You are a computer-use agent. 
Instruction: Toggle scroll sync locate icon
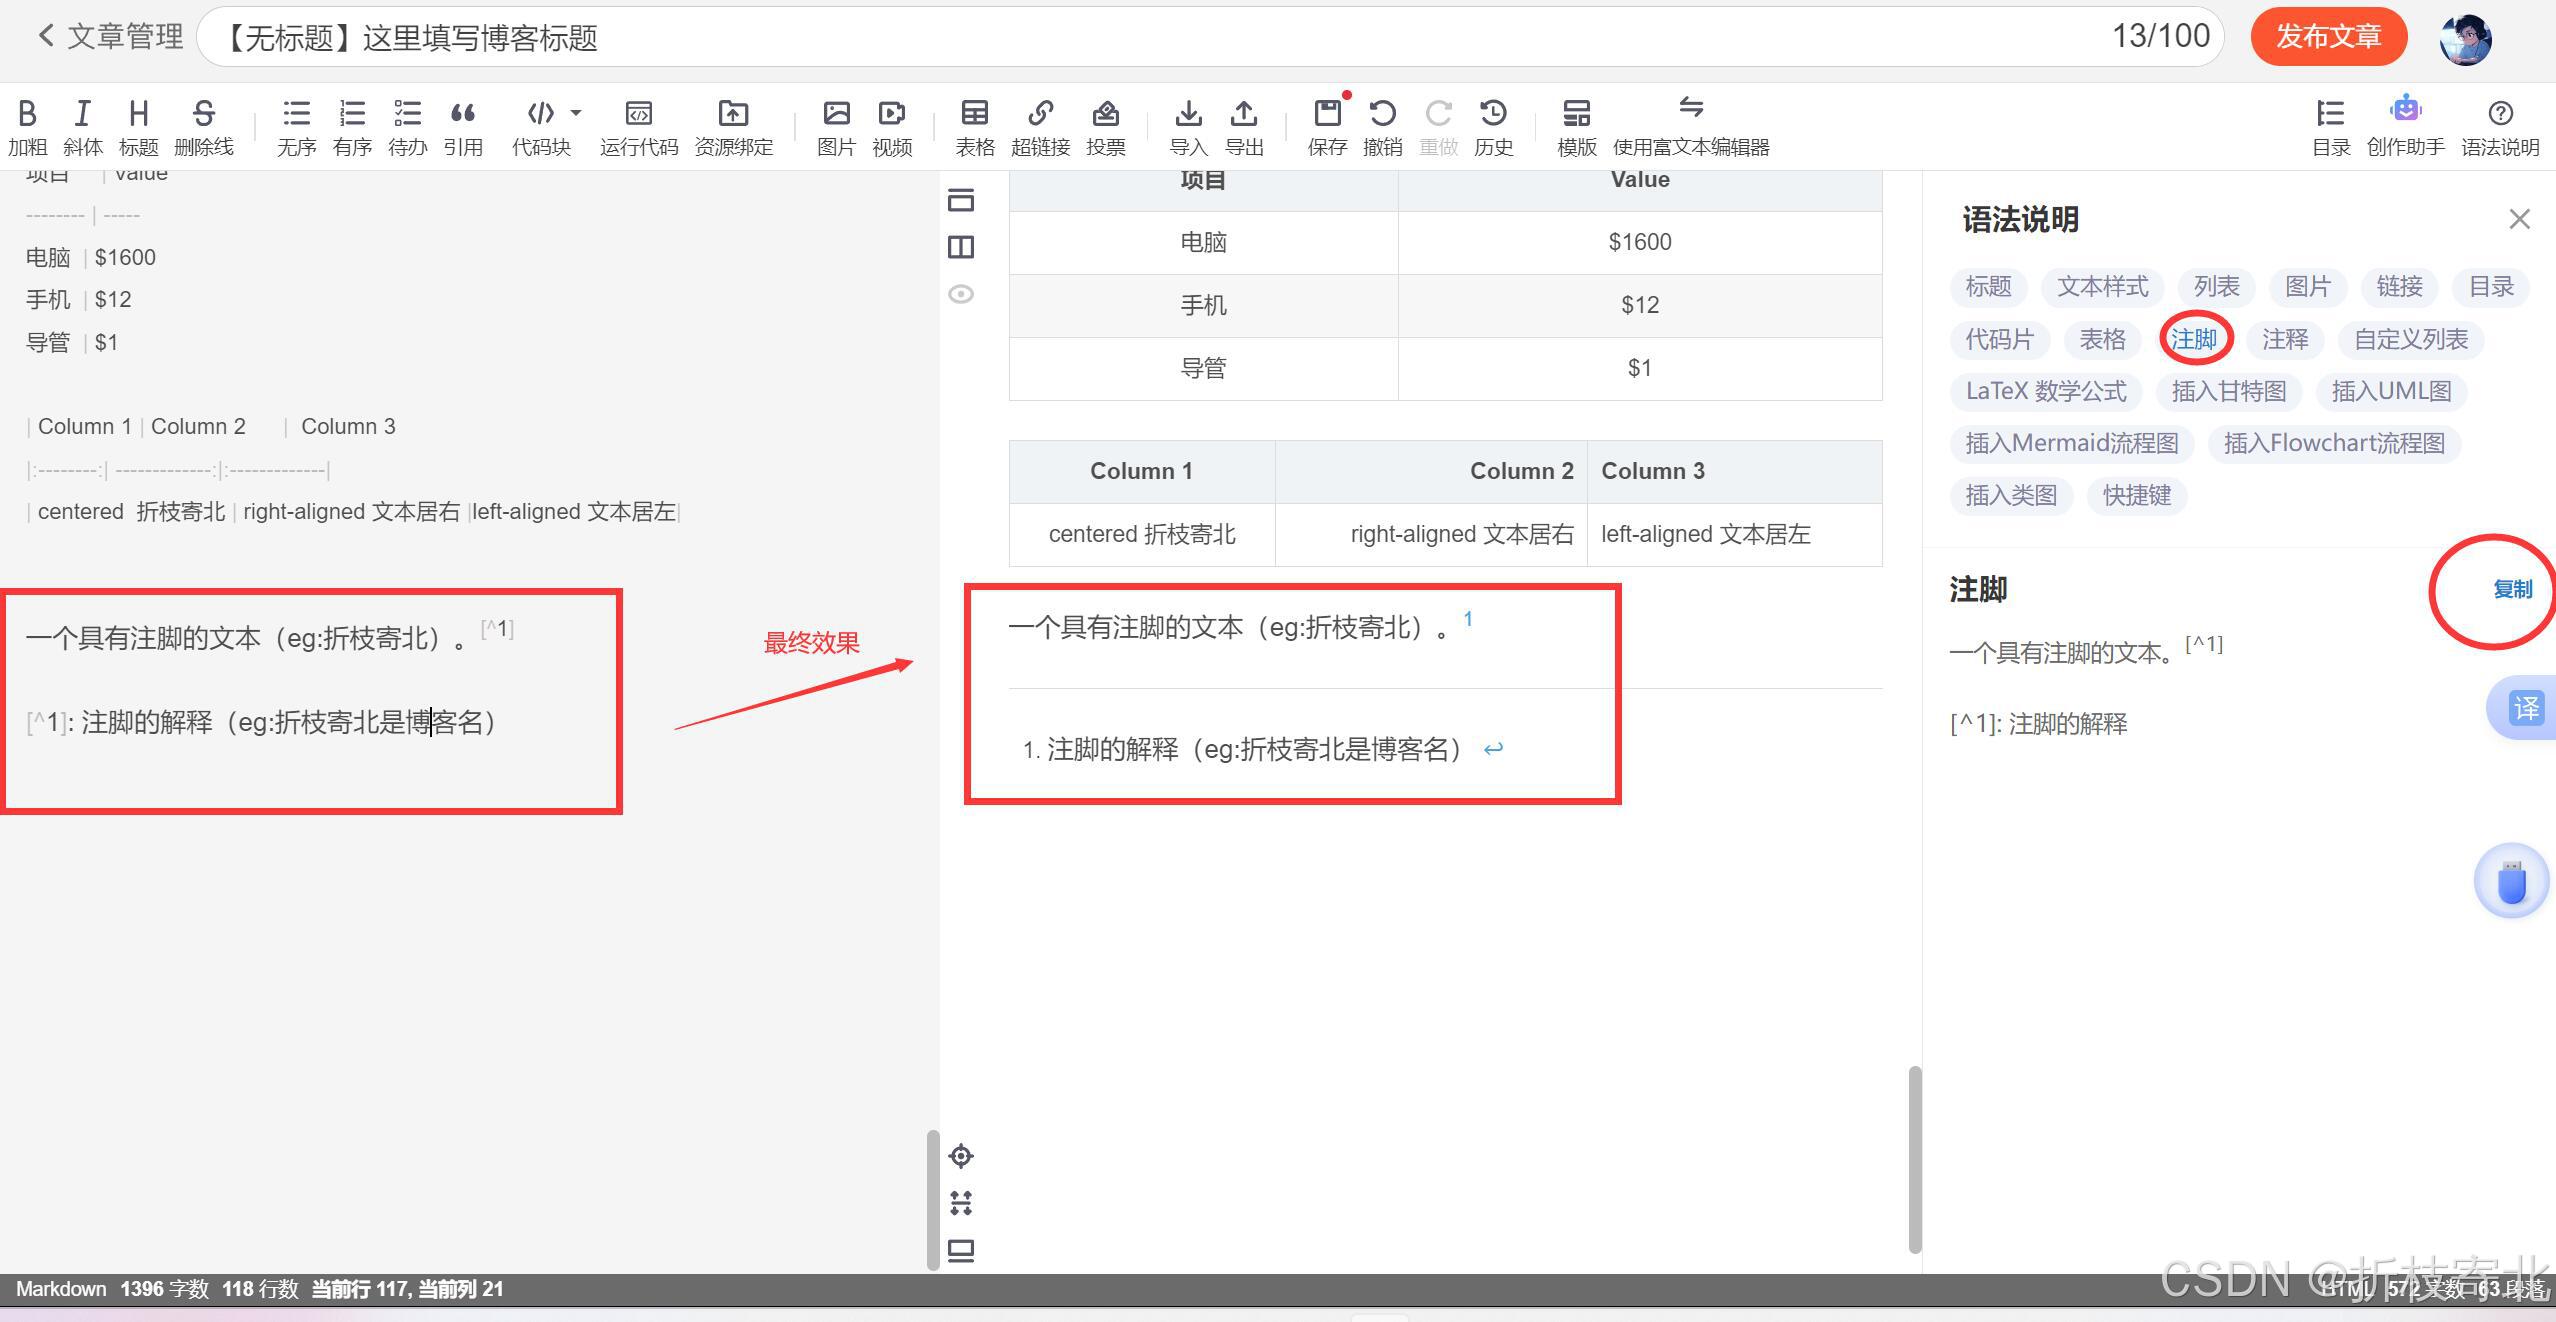(x=961, y=1156)
